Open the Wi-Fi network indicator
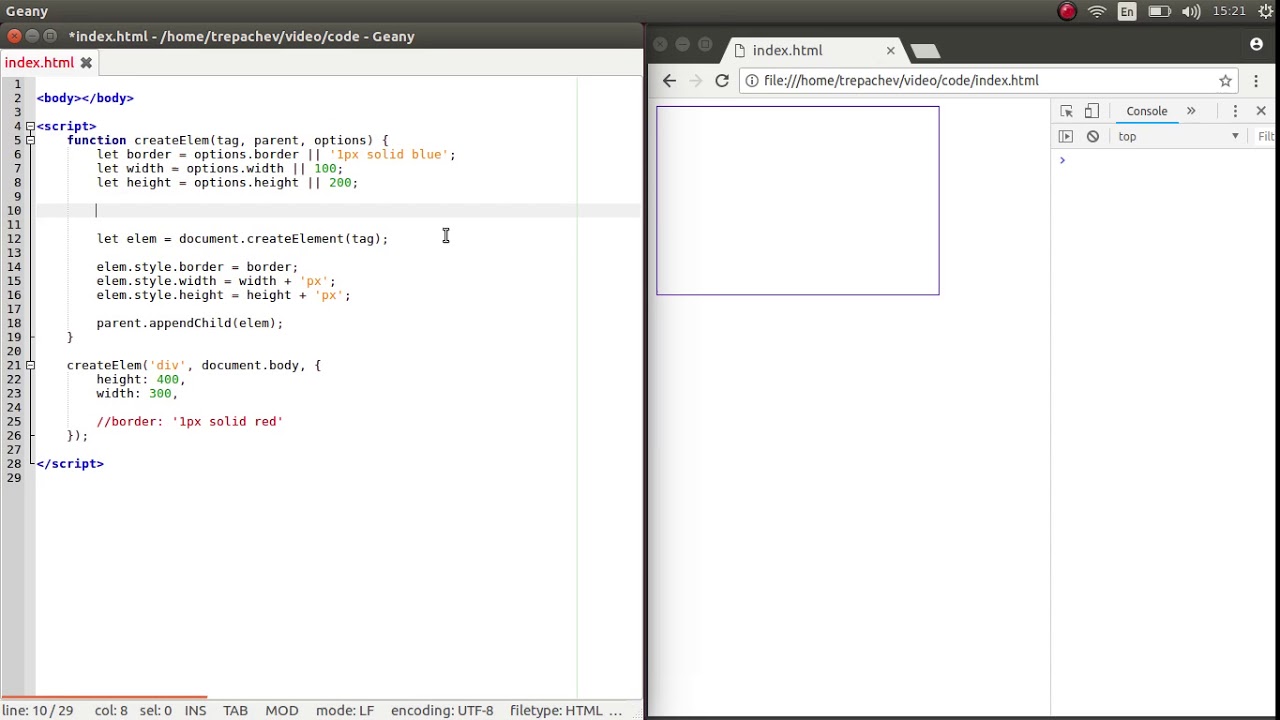Viewport: 1280px width, 720px height. pyautogui.click(x=1097, y=12)
